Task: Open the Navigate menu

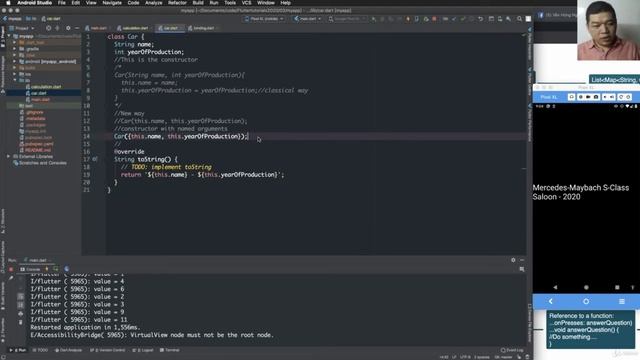Action: pos(112,3)
